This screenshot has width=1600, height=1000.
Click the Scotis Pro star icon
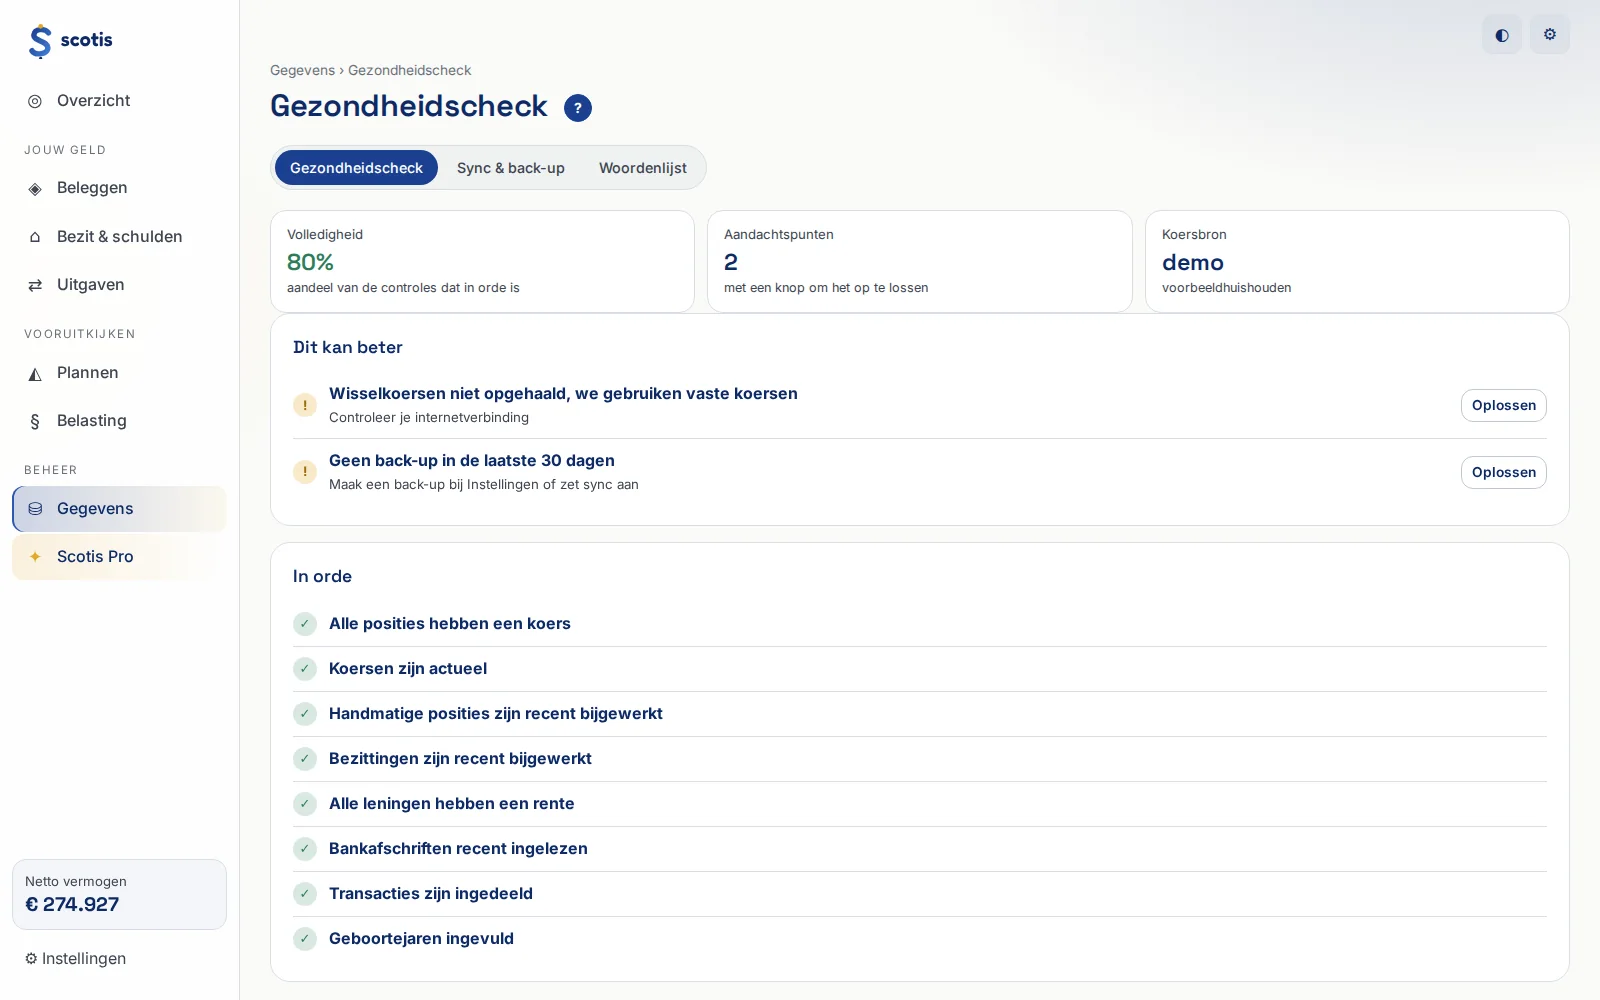point(35,557)
